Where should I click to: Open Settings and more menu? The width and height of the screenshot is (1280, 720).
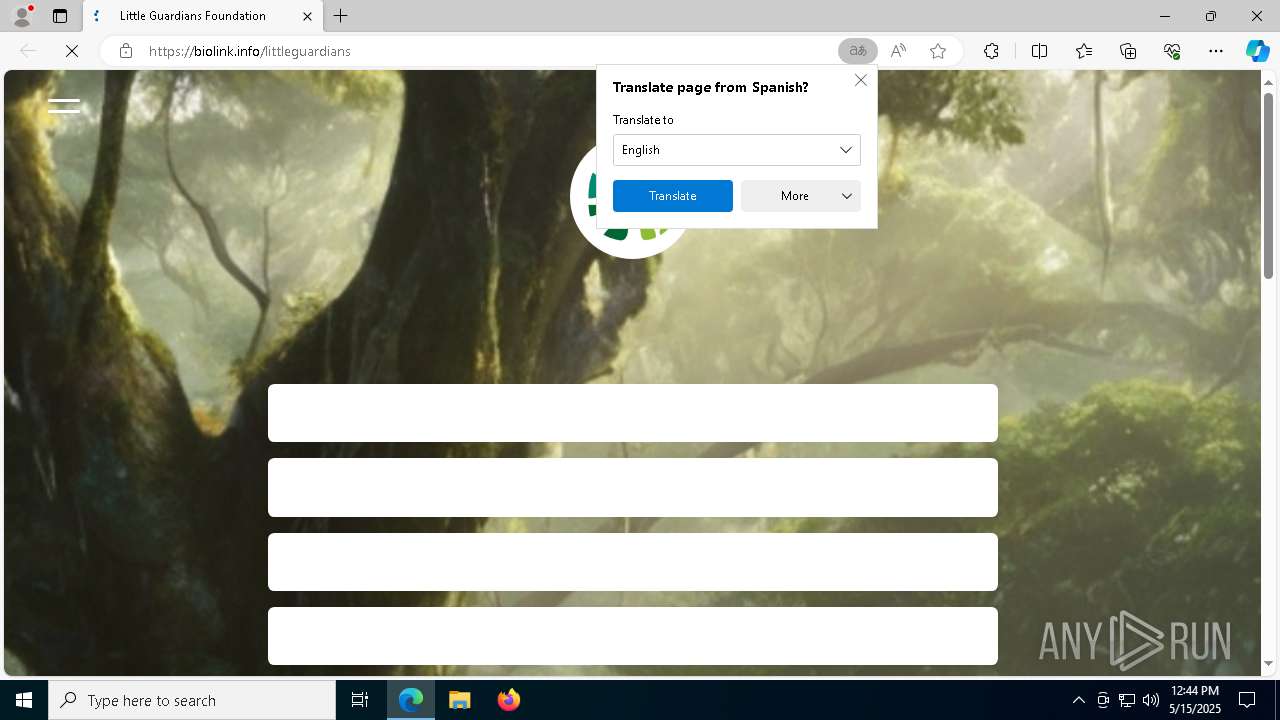pyautogui.click(x=1216, y=51)
